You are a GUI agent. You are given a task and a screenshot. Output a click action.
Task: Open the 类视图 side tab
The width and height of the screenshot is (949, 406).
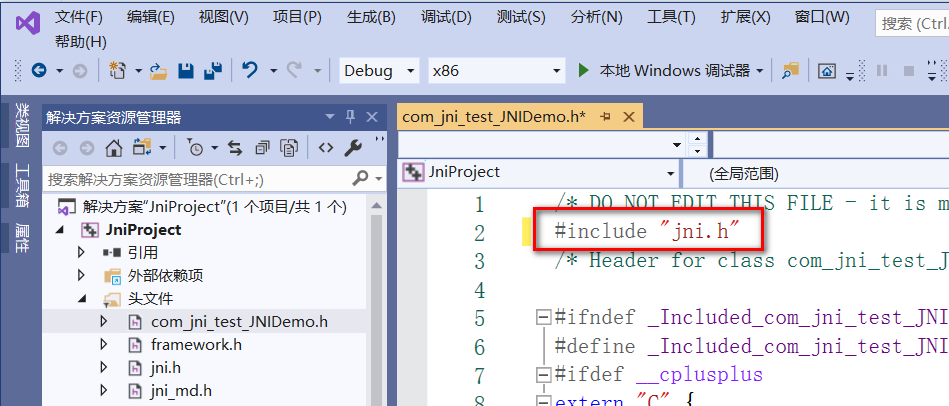pyautogui.click(x=22, y=125)
